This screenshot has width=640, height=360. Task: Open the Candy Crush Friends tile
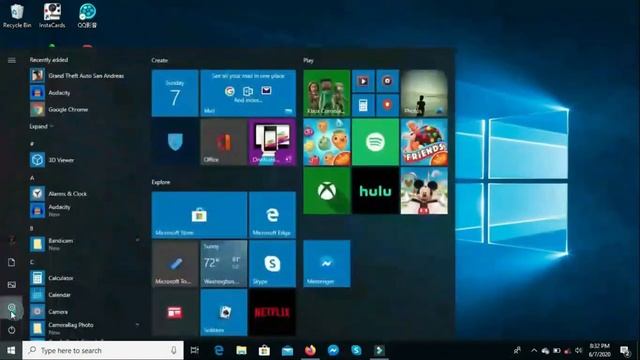[424, 142]
